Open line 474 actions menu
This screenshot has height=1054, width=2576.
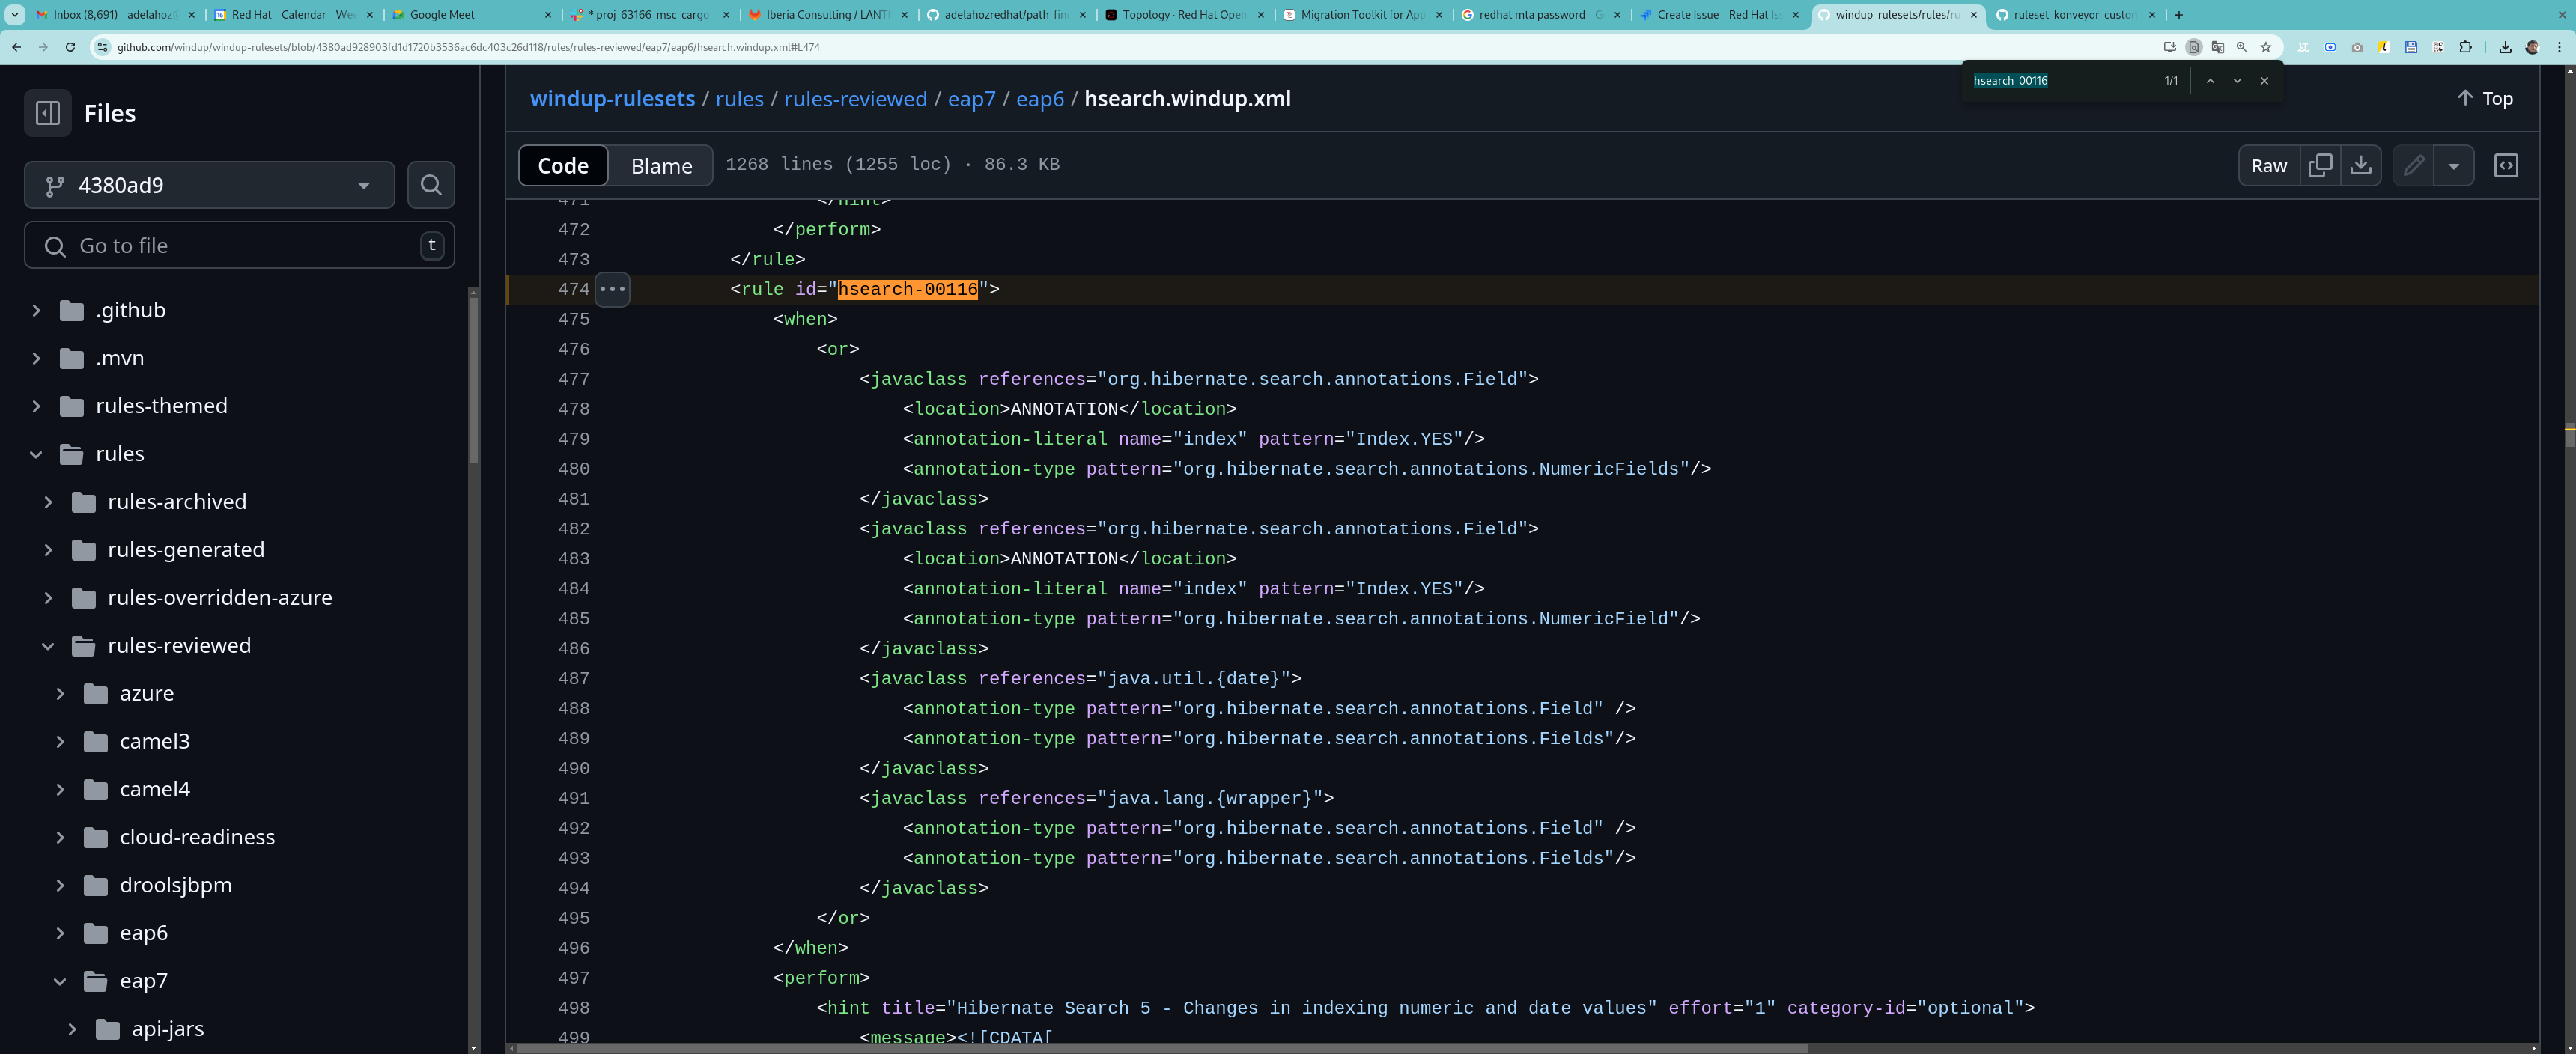pos(612,289)
